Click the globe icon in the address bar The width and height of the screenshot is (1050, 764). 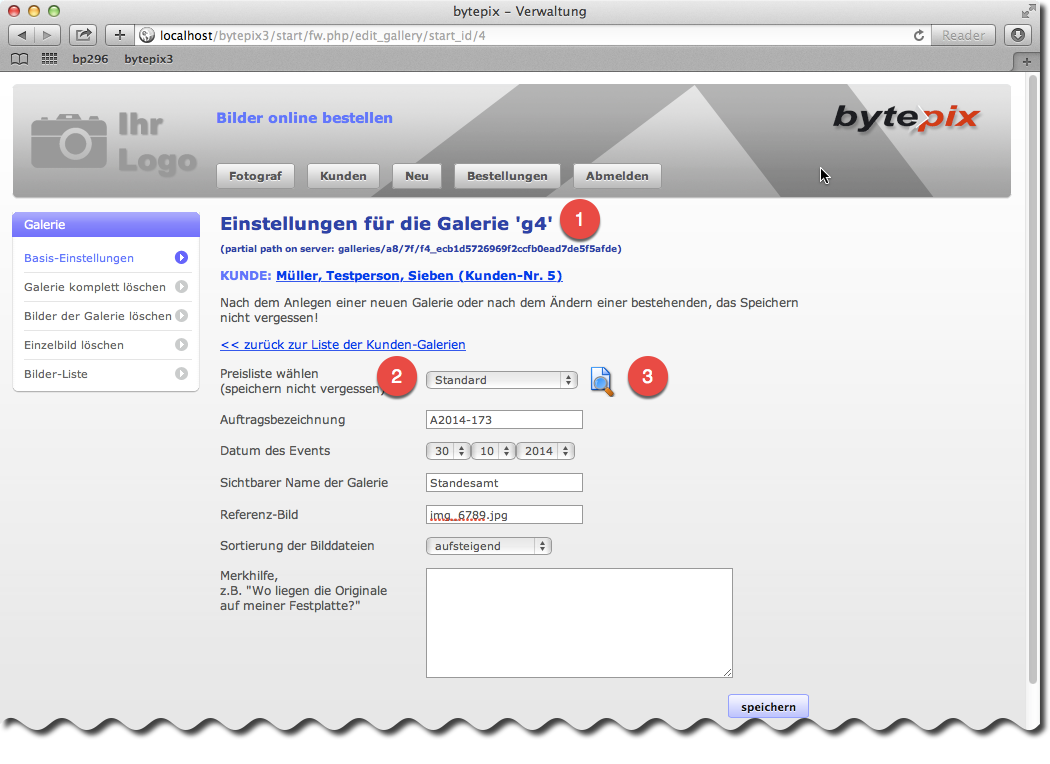[147, 35]
